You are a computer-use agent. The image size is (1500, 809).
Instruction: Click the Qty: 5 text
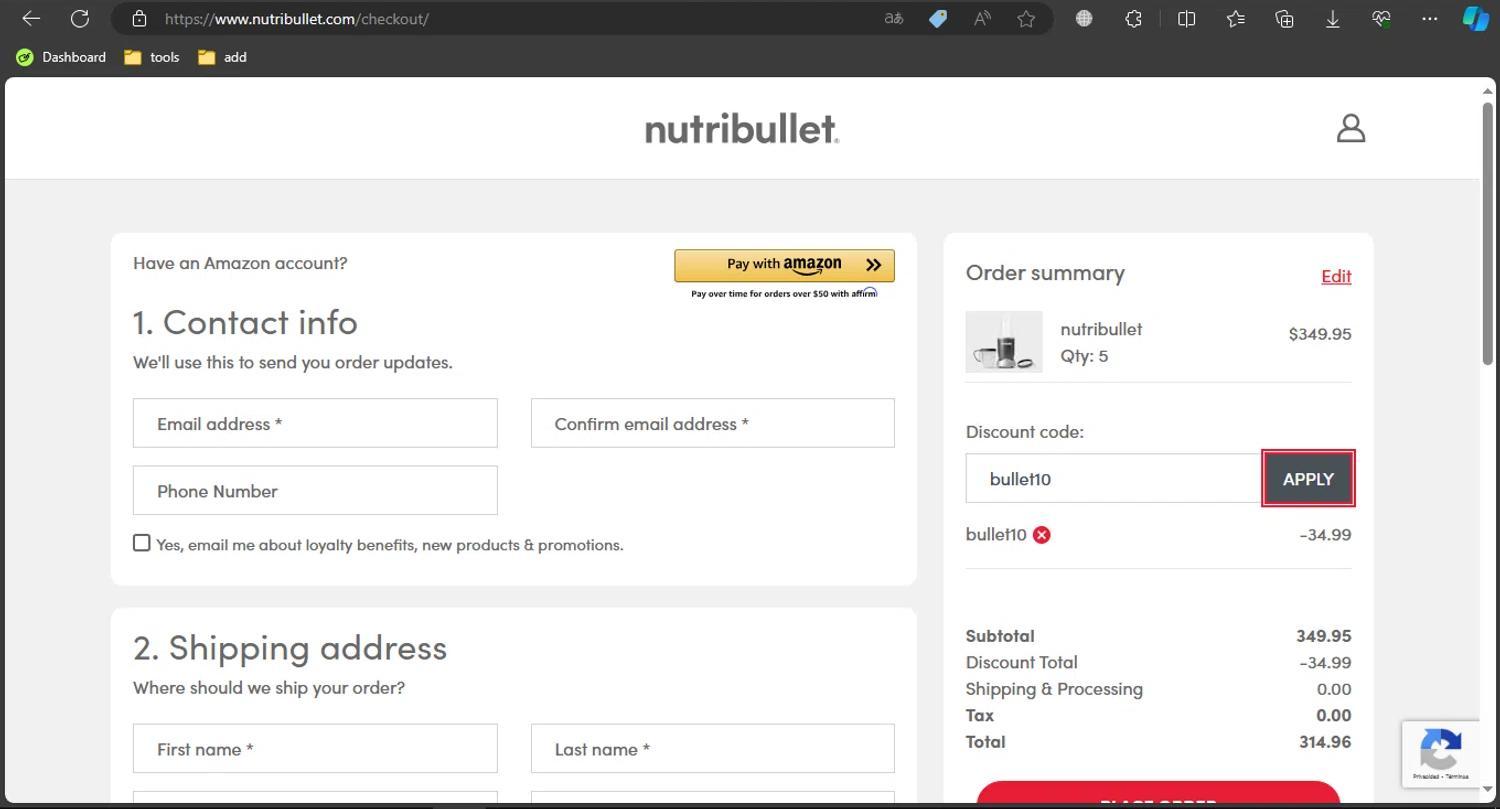1084,356
